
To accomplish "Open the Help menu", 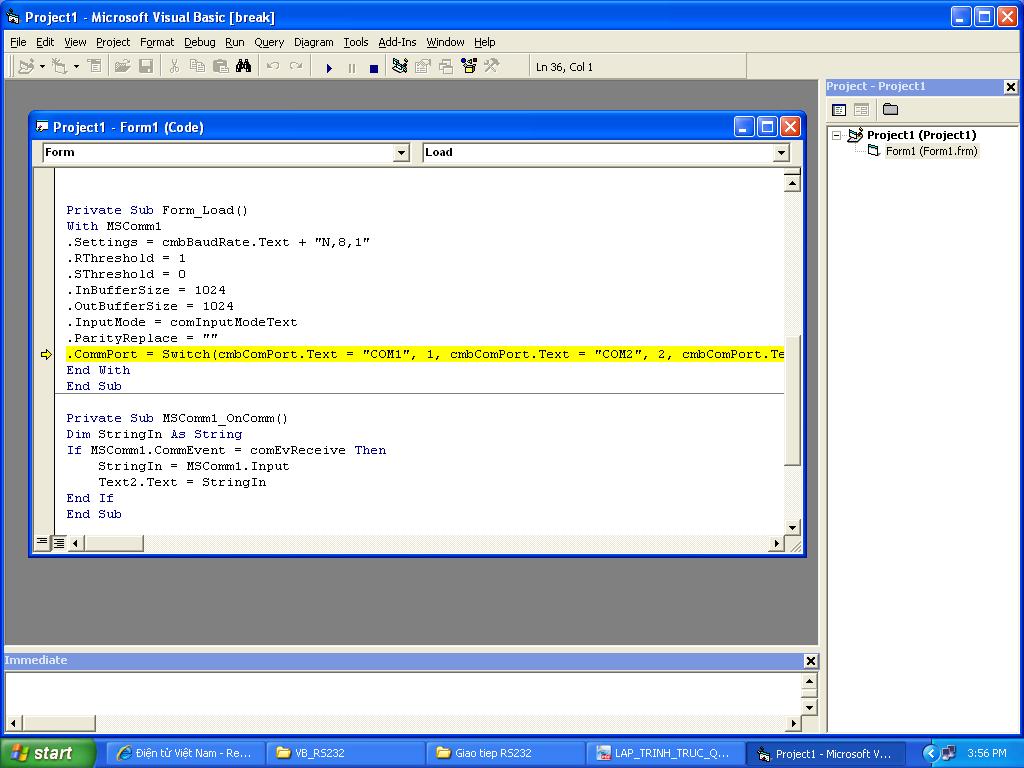I will click(x=485, y=42).
